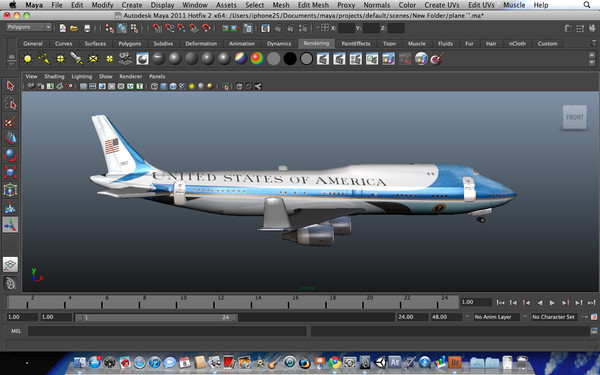Toggle select by hierarchy mode
Screen dimensions: 600x375
[109, 28]
